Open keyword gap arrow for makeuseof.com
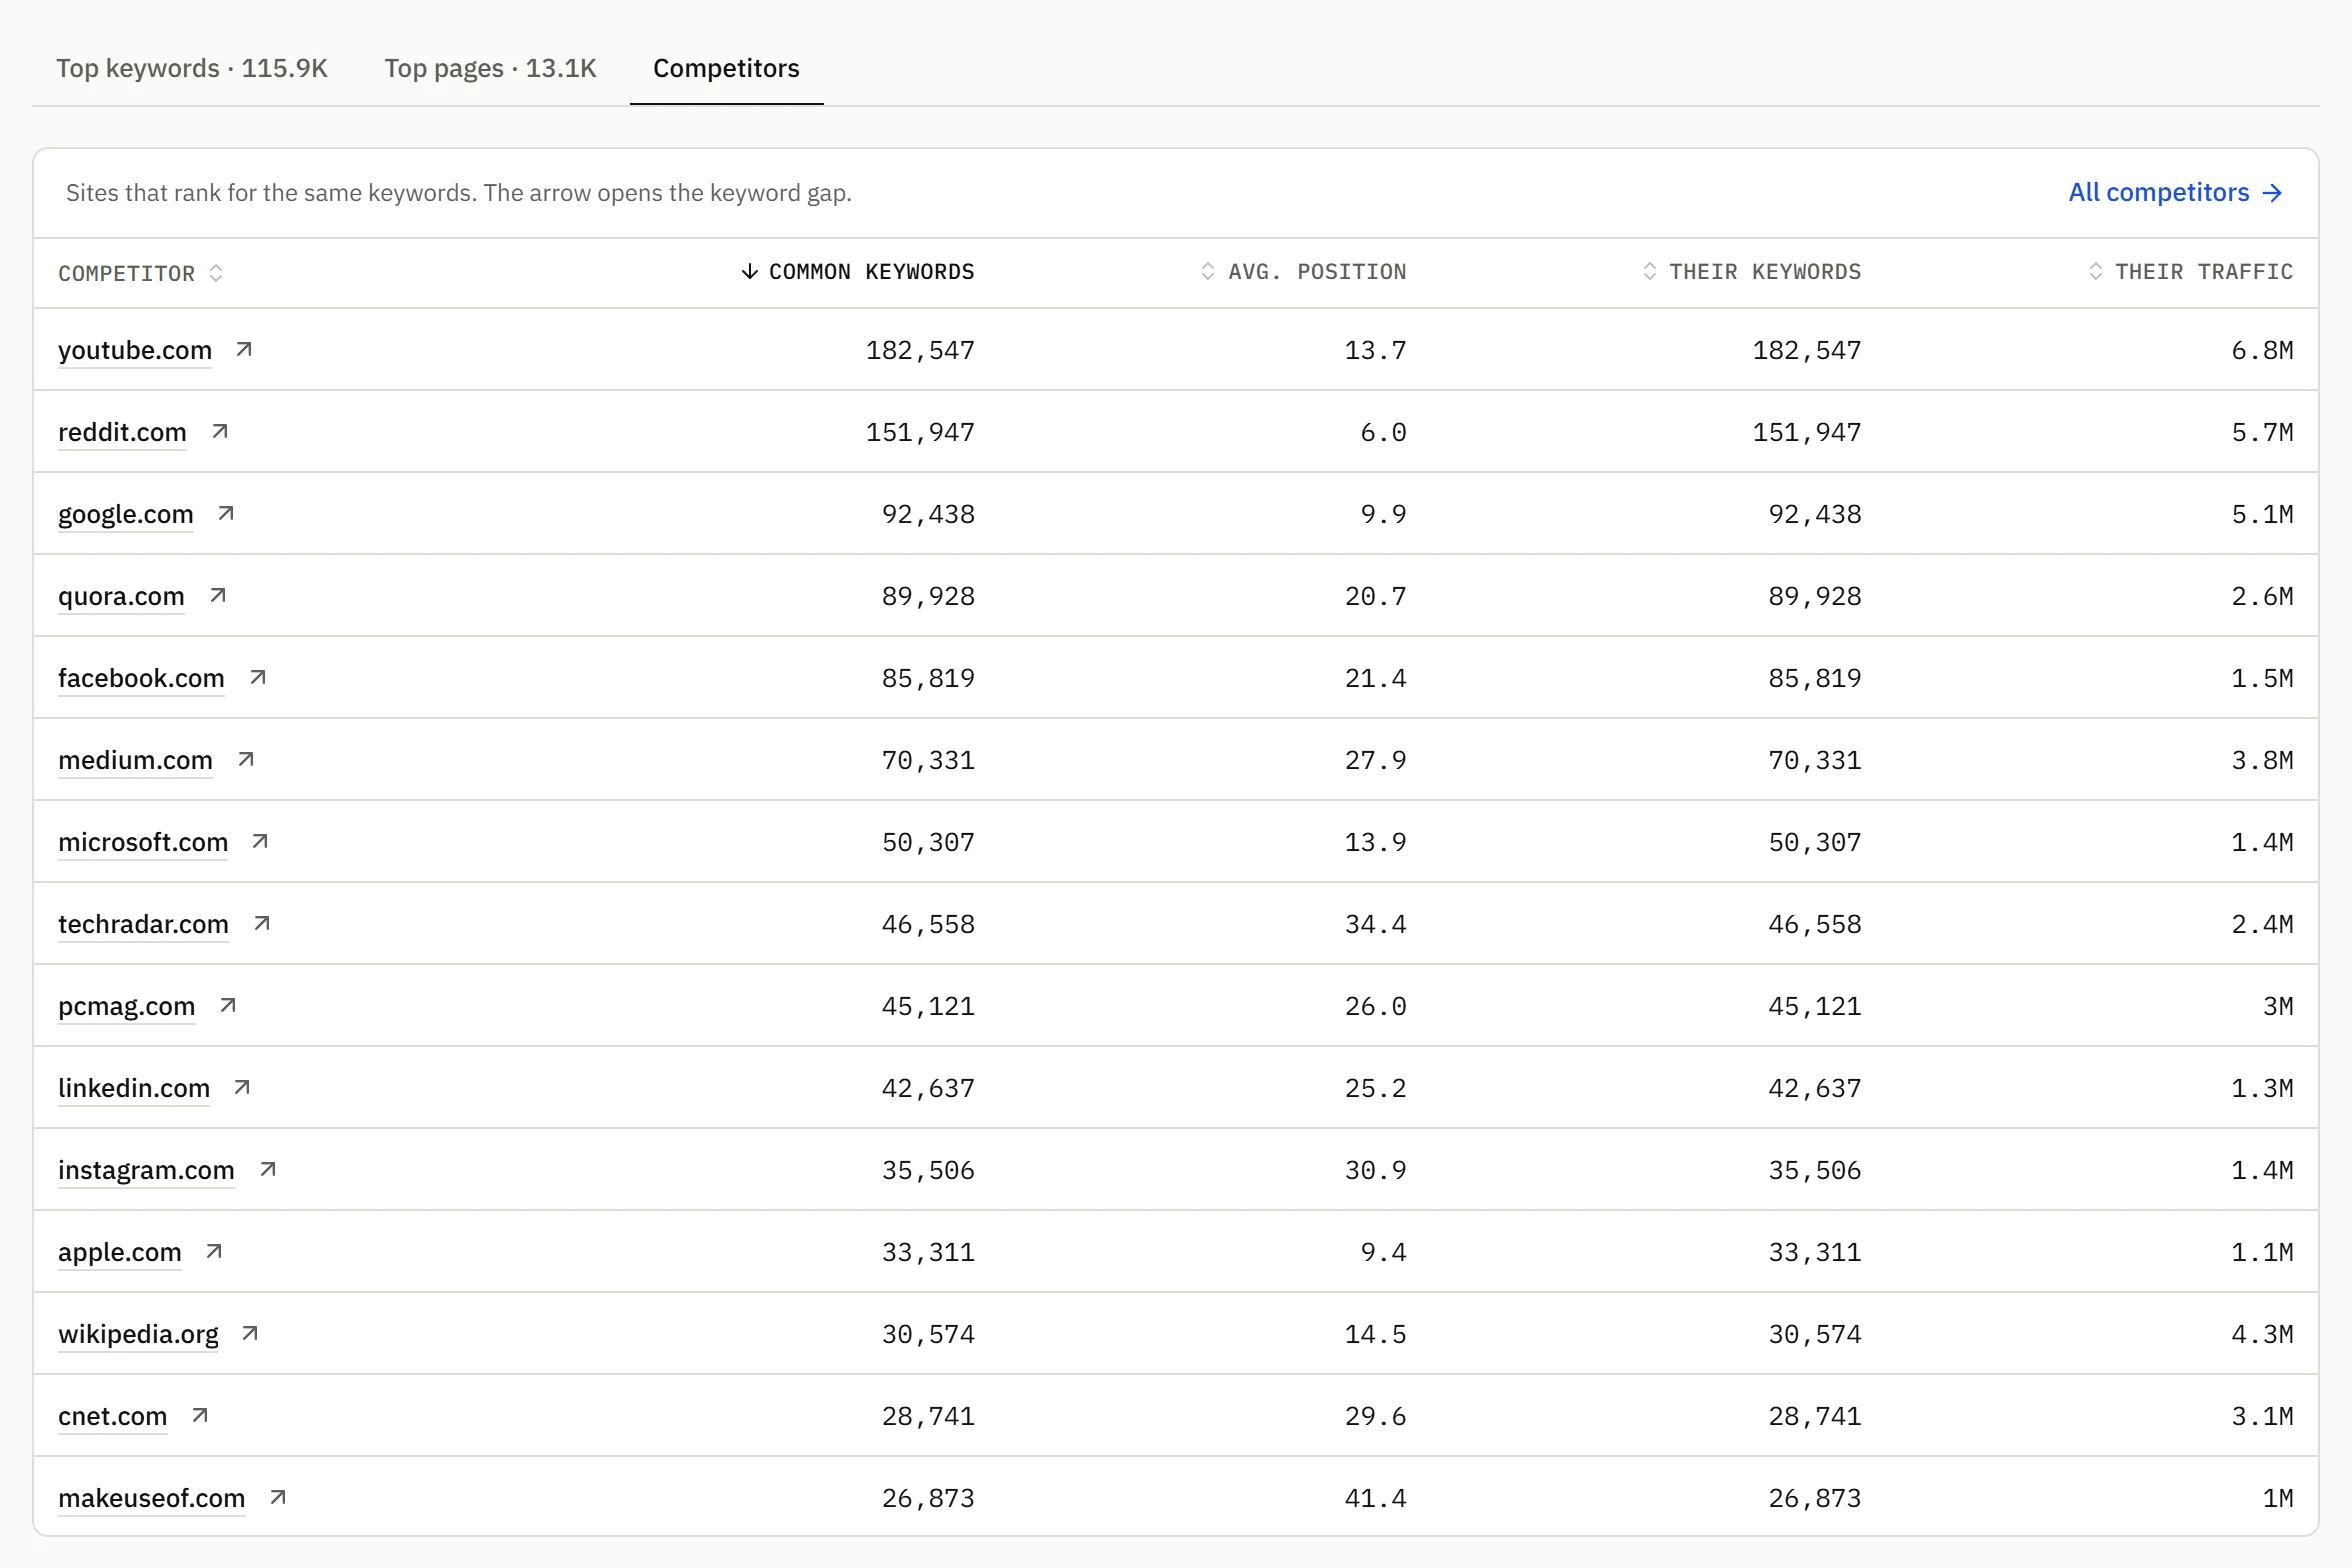 tap(278, 1497)
